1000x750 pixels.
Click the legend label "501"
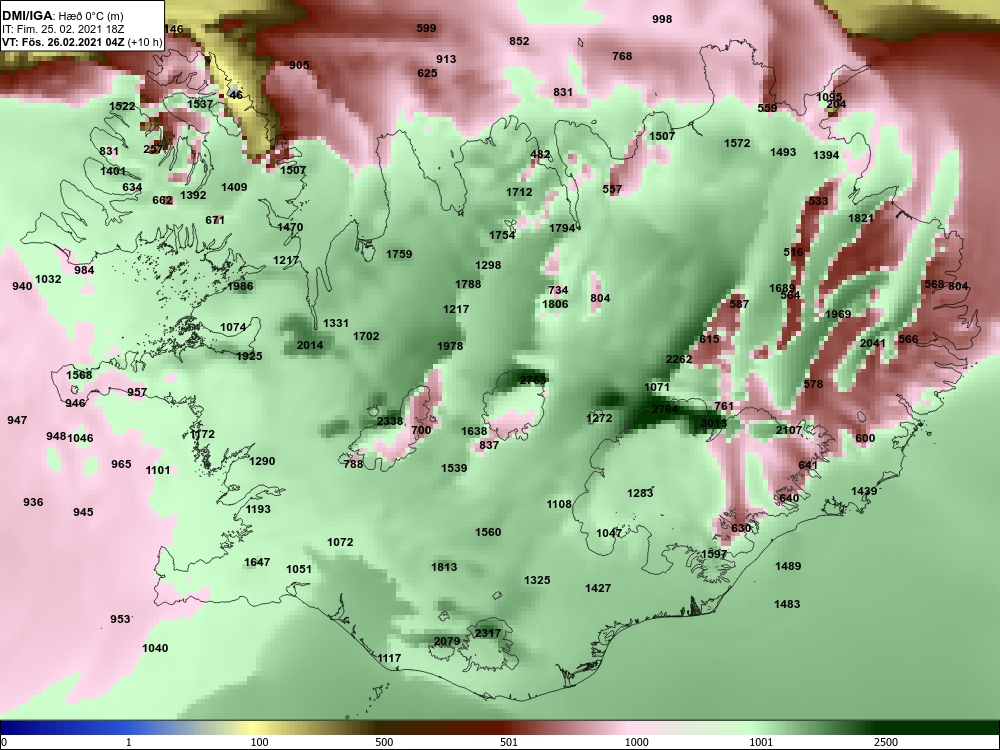[x=509, y=742]
